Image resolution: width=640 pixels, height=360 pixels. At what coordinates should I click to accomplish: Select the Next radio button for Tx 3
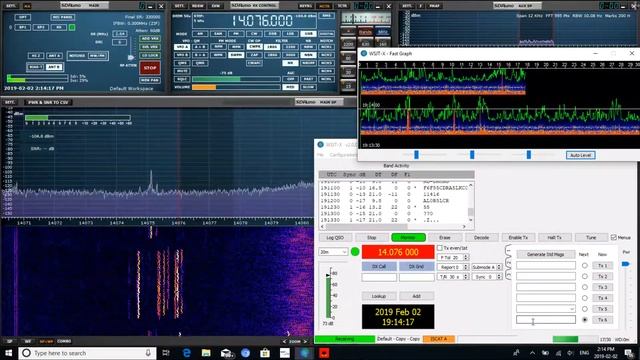tap(584, 287)
